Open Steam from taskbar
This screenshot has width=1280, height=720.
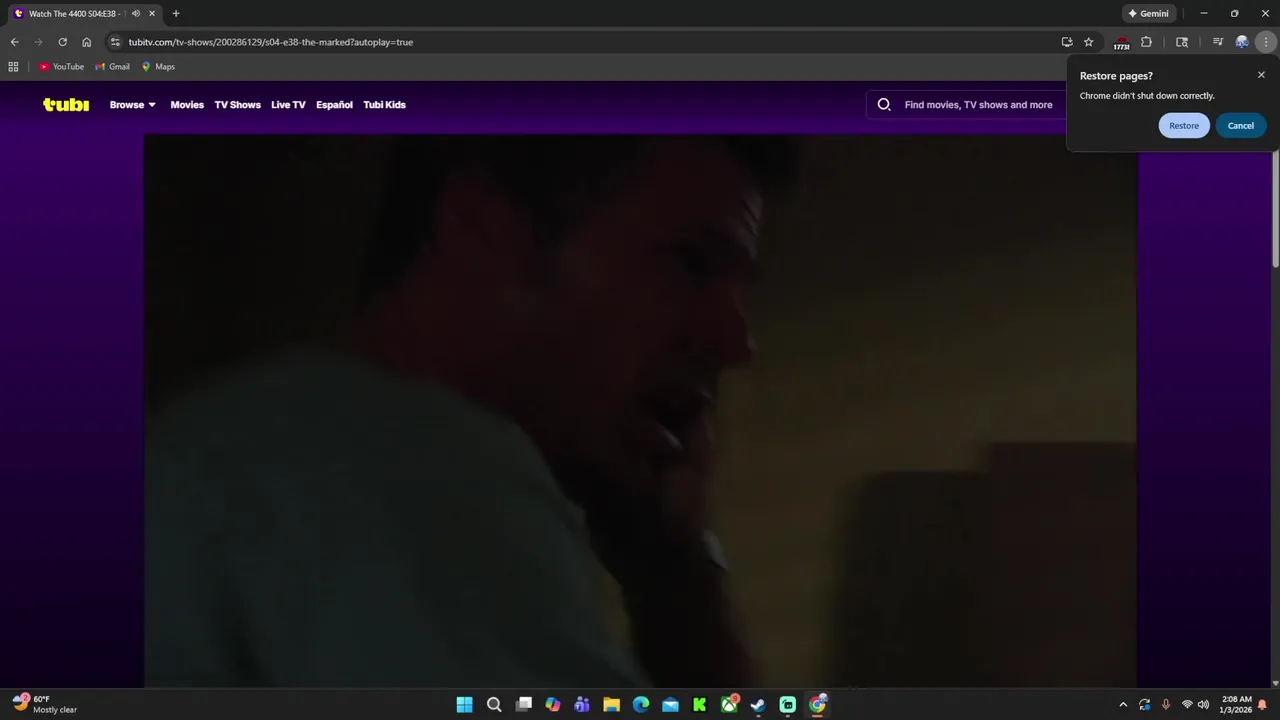point(758,705)
